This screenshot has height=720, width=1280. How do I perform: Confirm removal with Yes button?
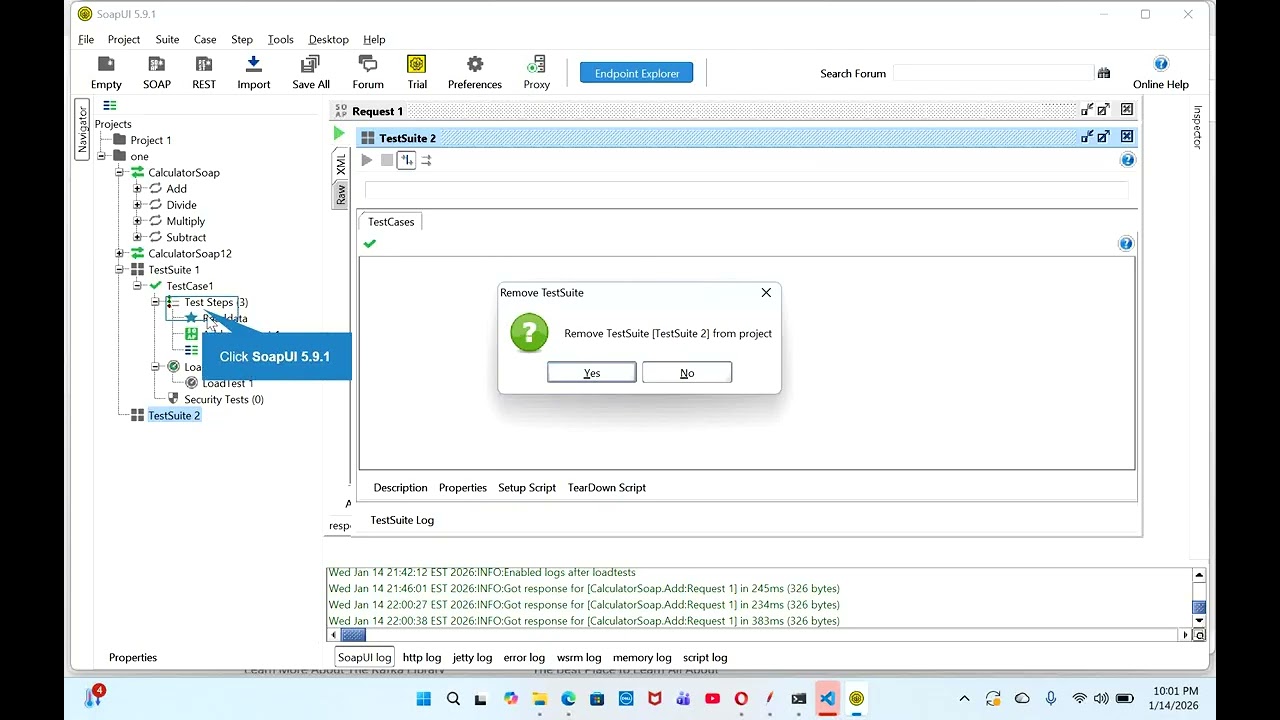point(592,373)
